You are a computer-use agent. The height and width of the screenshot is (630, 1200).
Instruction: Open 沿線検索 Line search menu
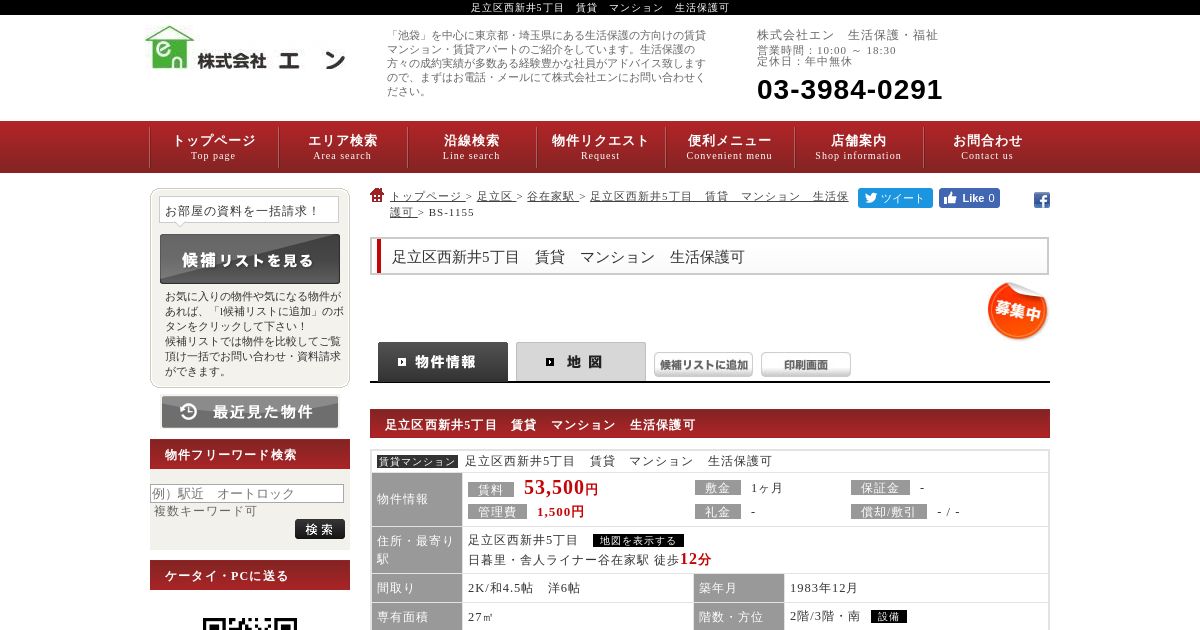tap(472, 147)
